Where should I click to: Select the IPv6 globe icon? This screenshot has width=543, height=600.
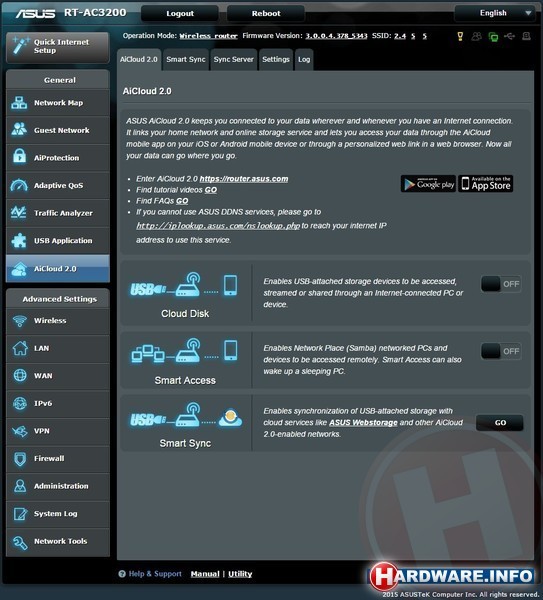coord(20,403)
